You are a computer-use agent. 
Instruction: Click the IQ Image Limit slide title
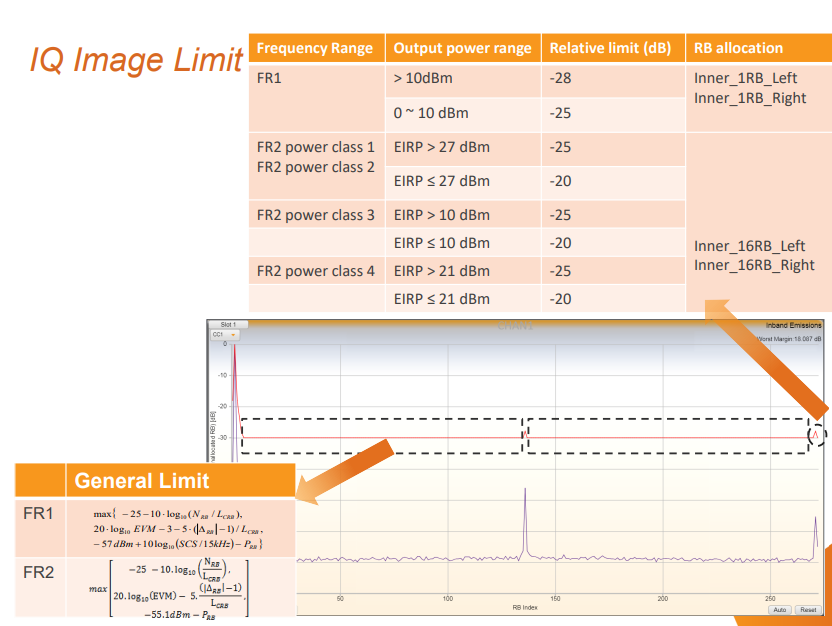pos(136,59)
